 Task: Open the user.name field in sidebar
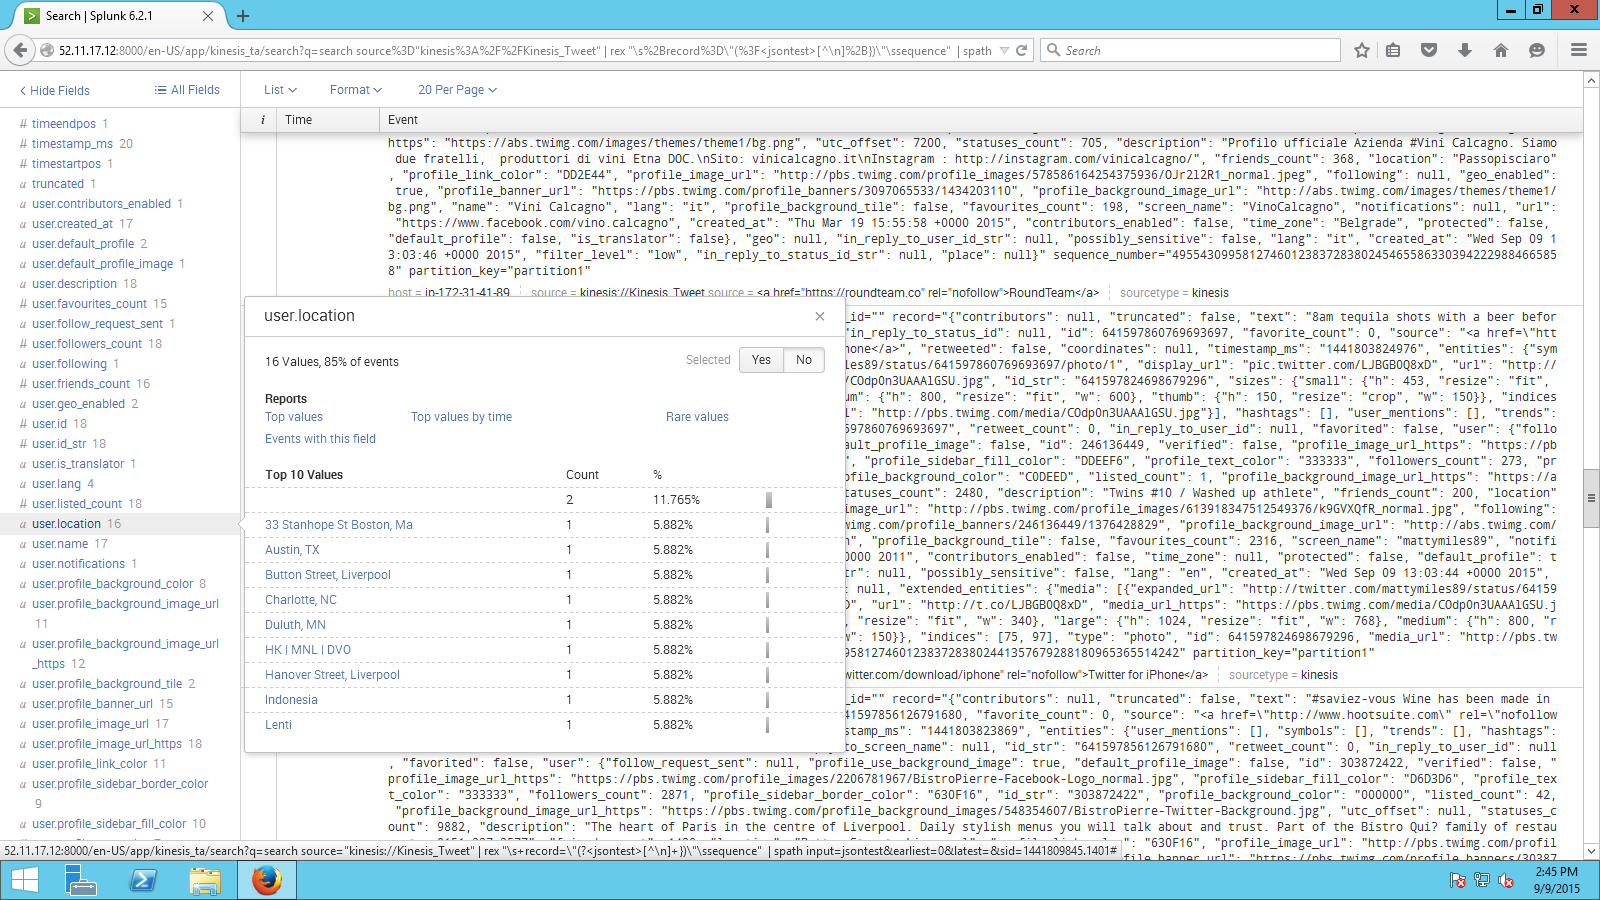[60, 544]
